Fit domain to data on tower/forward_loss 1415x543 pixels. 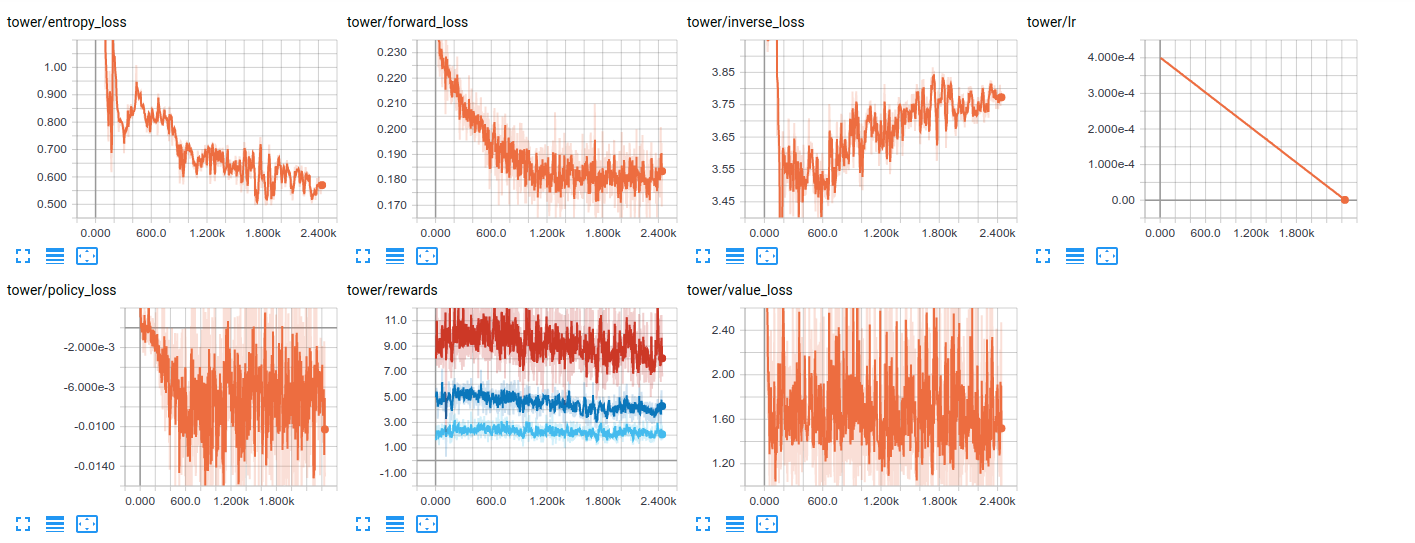click(427, 256)
